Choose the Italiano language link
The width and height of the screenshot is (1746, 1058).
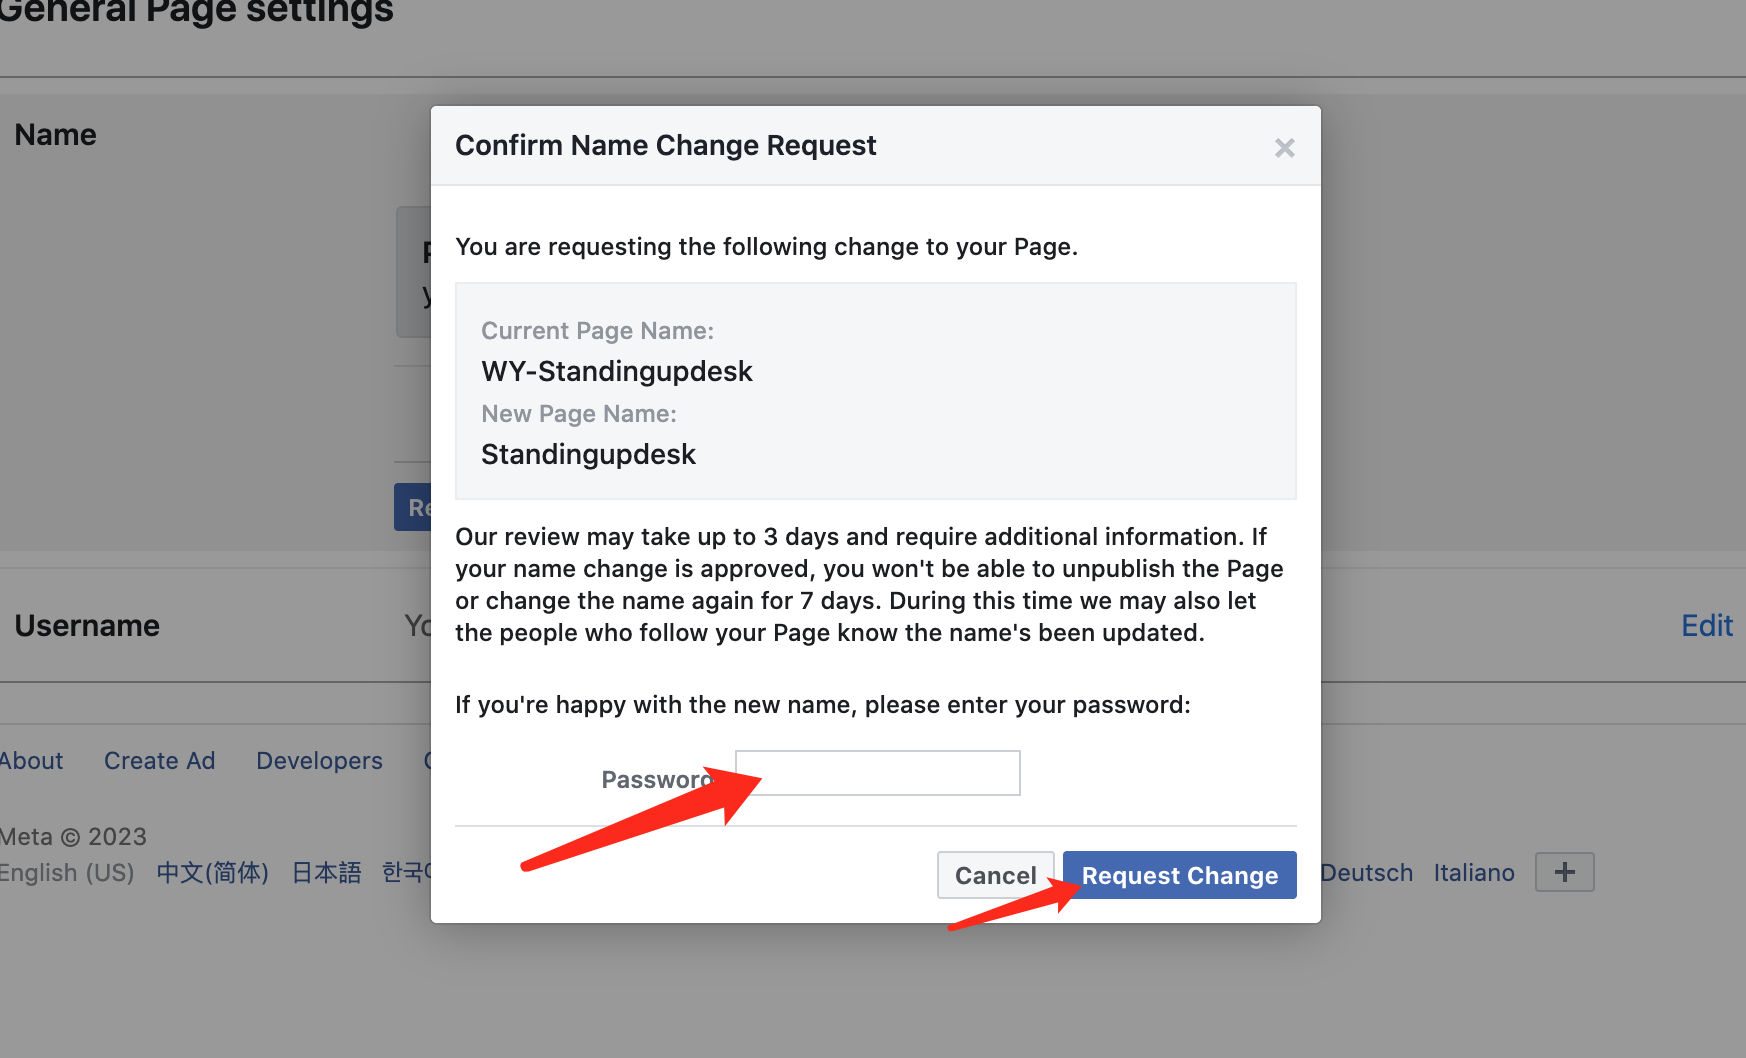tap(1474, 873)
